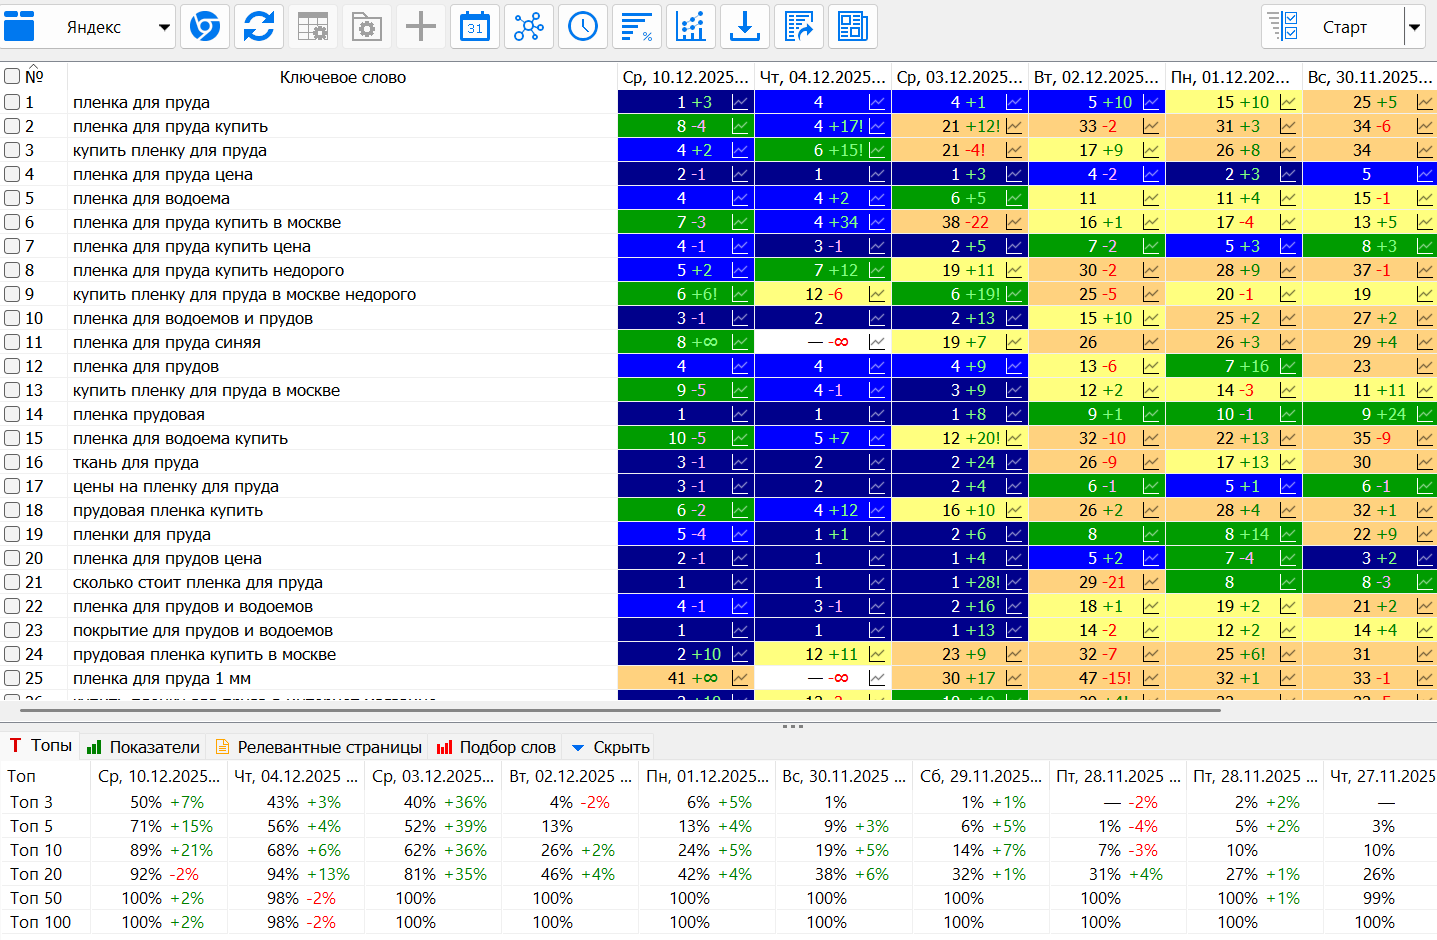Viewport: 1437px width, 940px height.
Task: Click the sort percent bars icon
Action: tap(637, 26)
